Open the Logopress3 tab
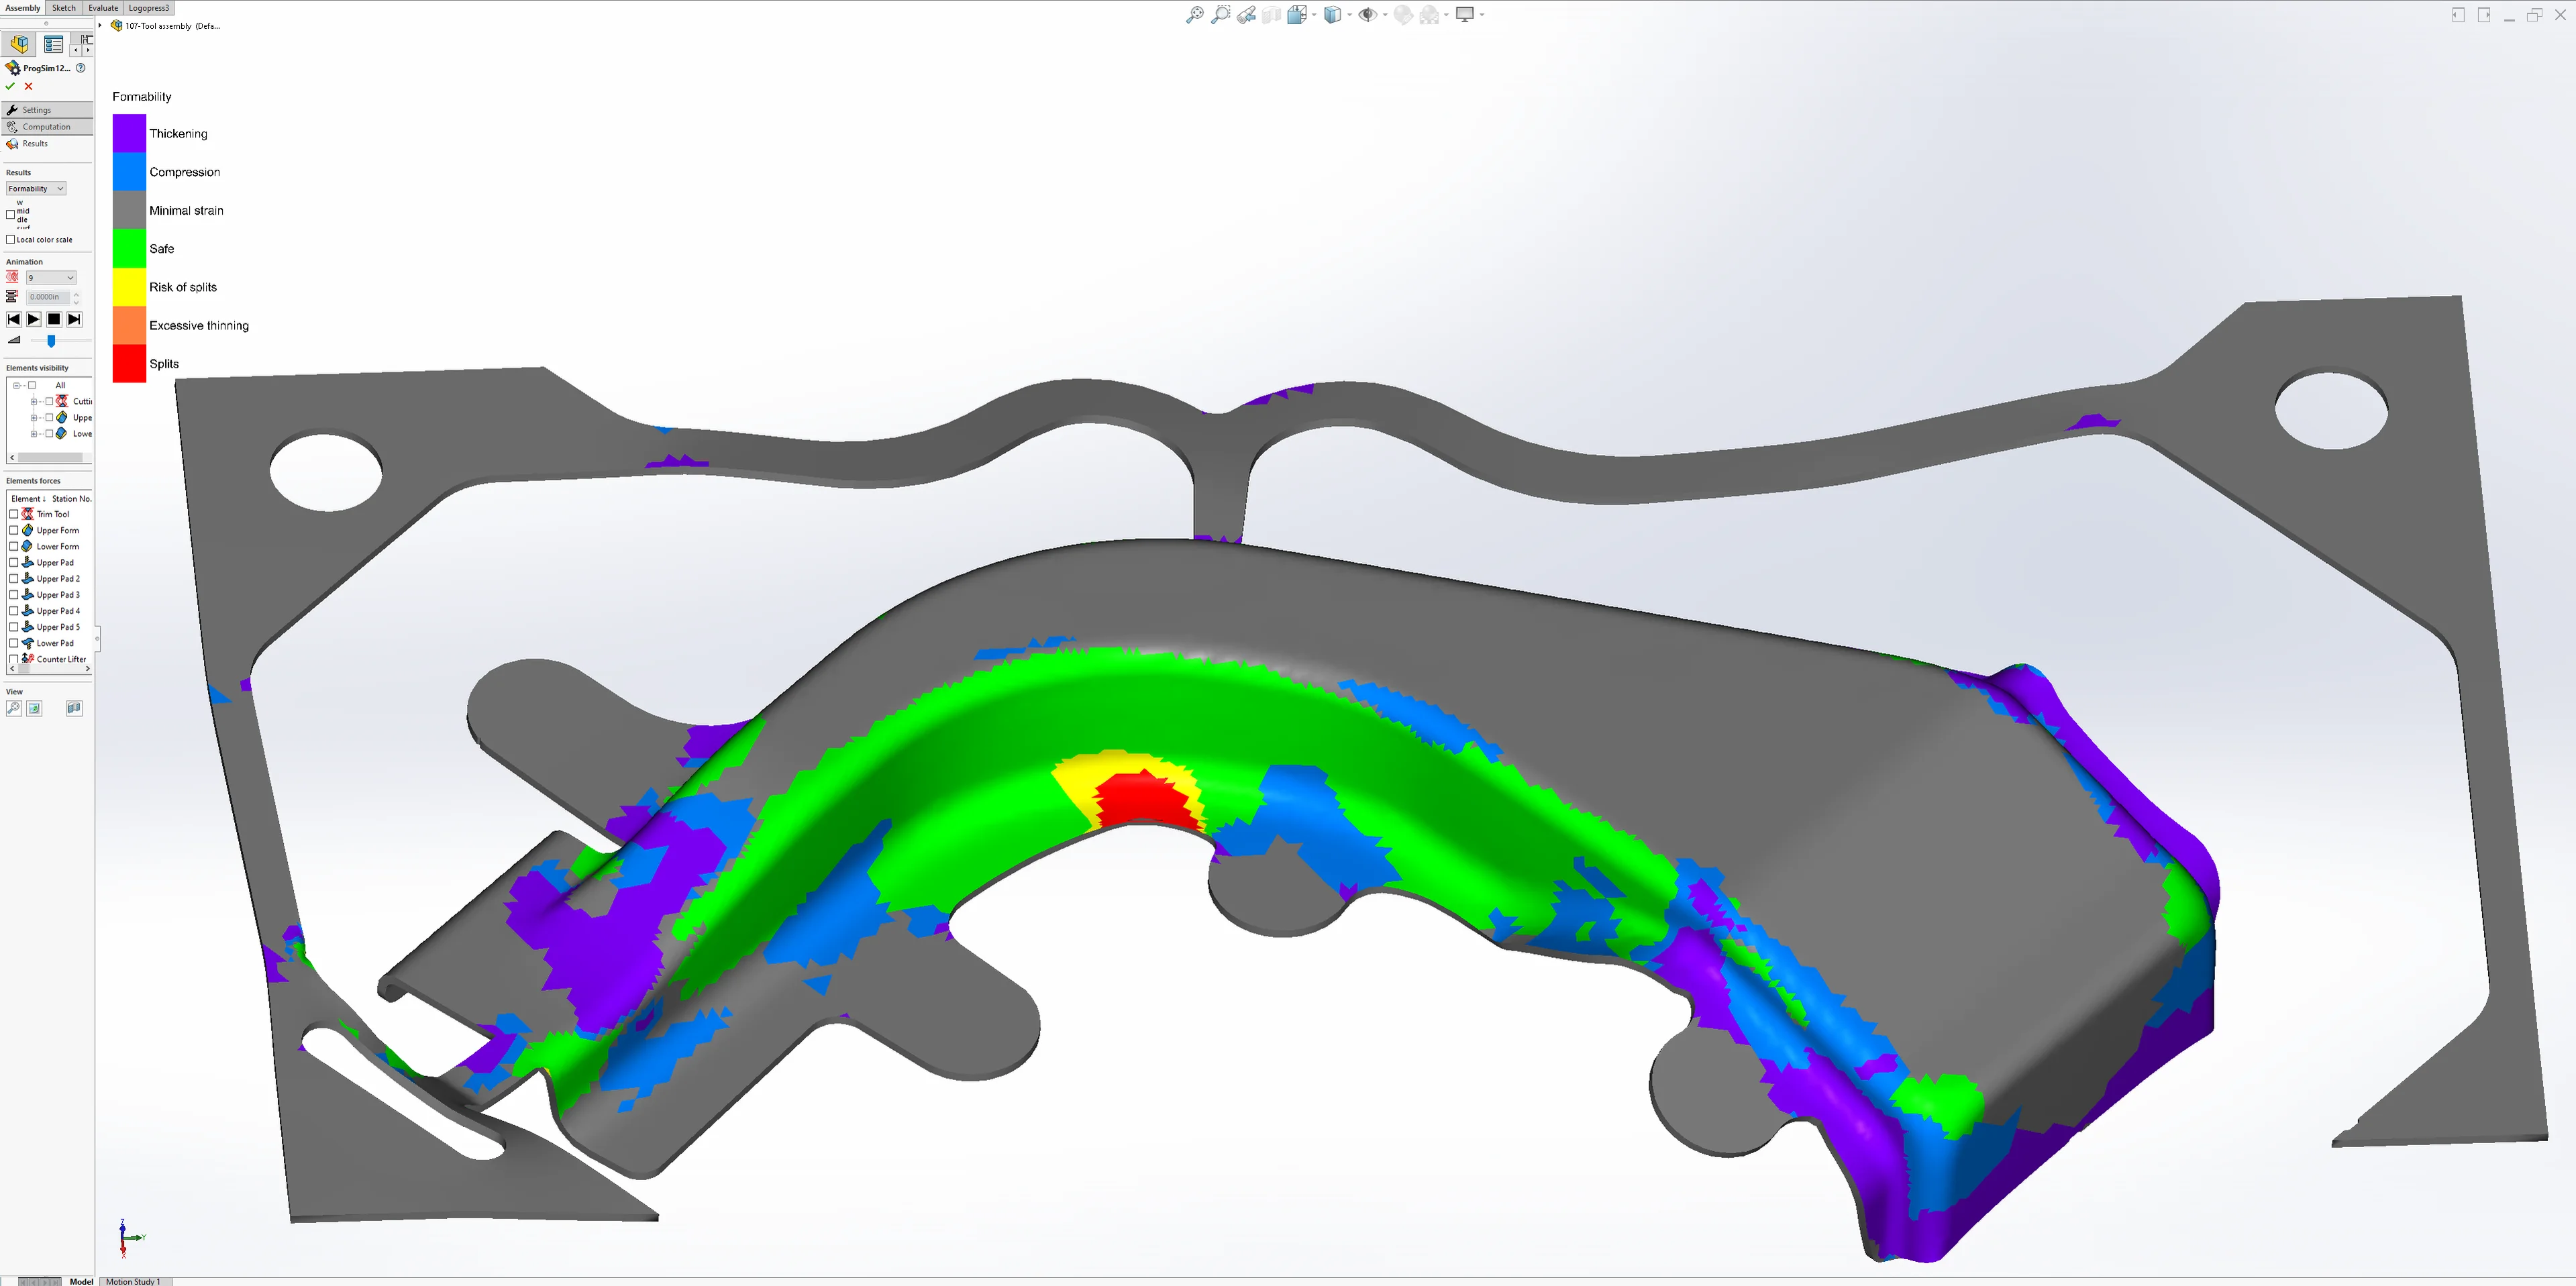Image resolution: width=2576 pixels, height=1286 pixels. (149, 8)
